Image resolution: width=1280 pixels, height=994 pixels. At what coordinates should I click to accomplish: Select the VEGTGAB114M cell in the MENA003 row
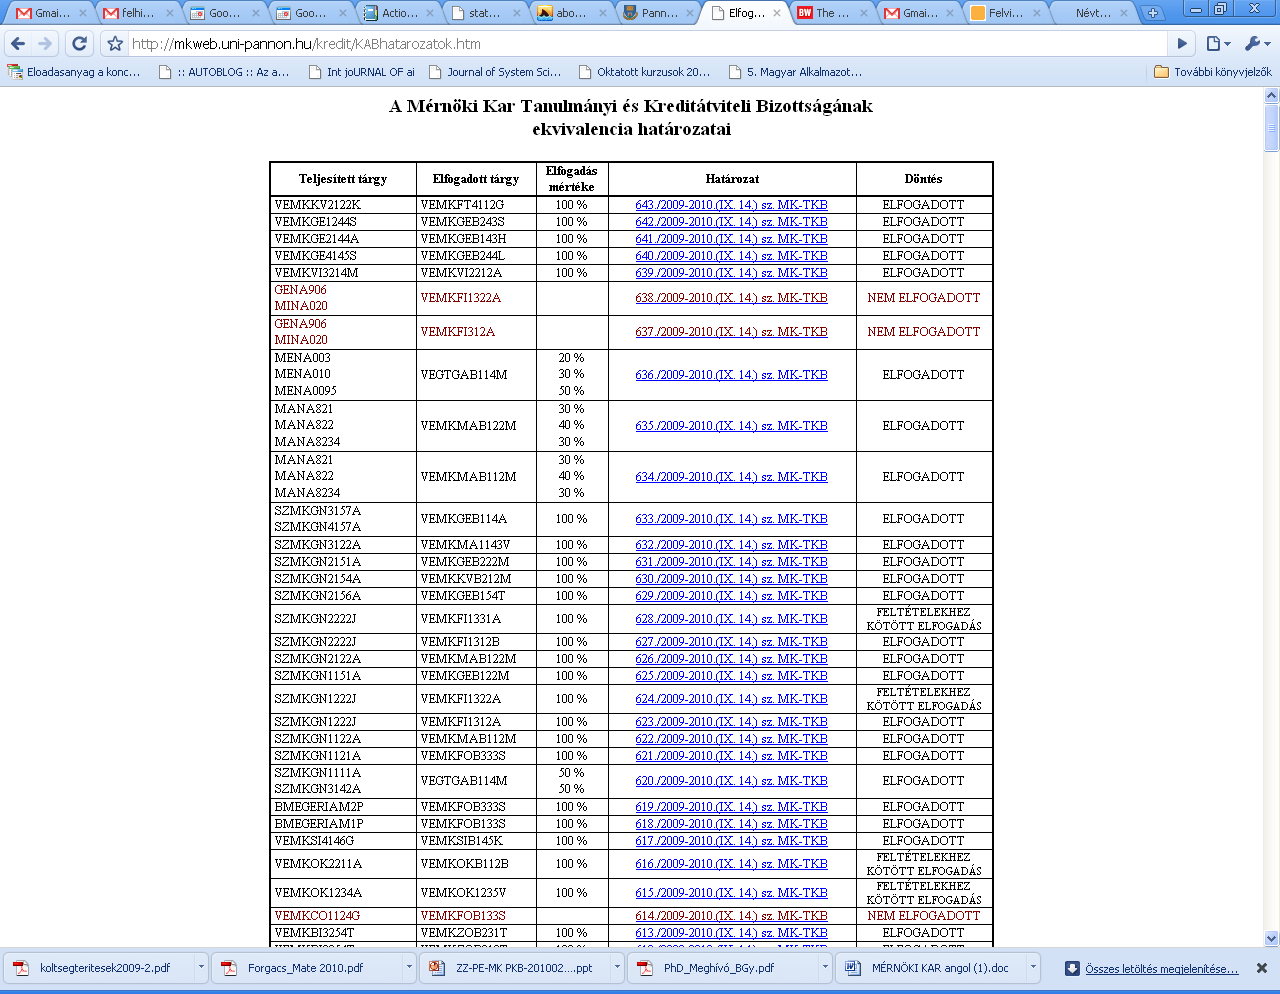pos(476,375)
